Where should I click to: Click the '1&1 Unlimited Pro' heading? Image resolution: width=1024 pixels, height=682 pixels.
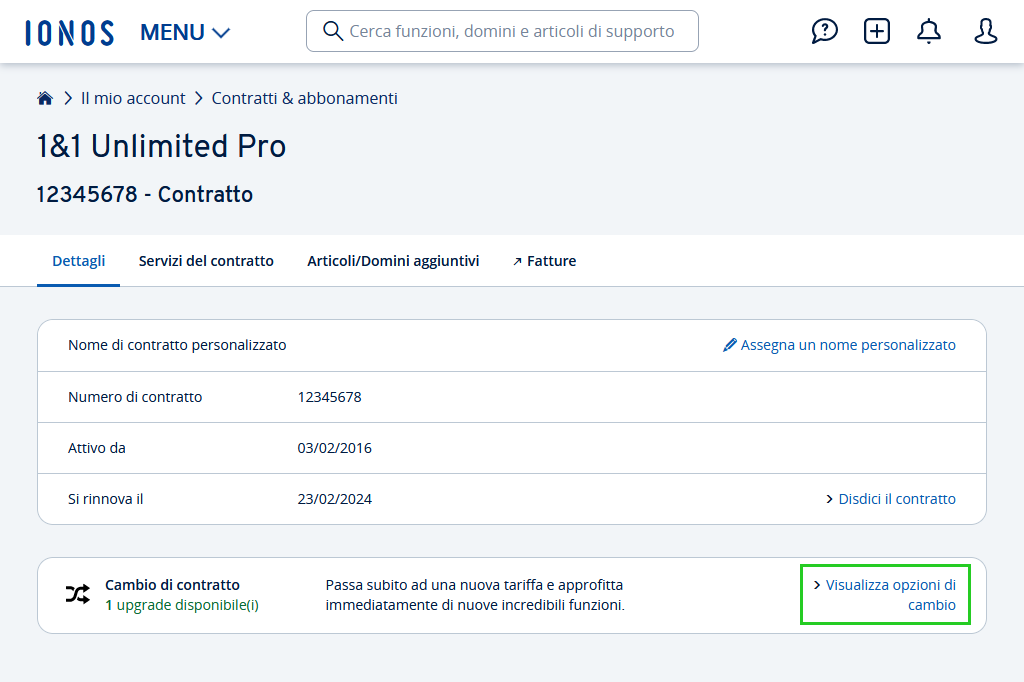tap(161, 146)
